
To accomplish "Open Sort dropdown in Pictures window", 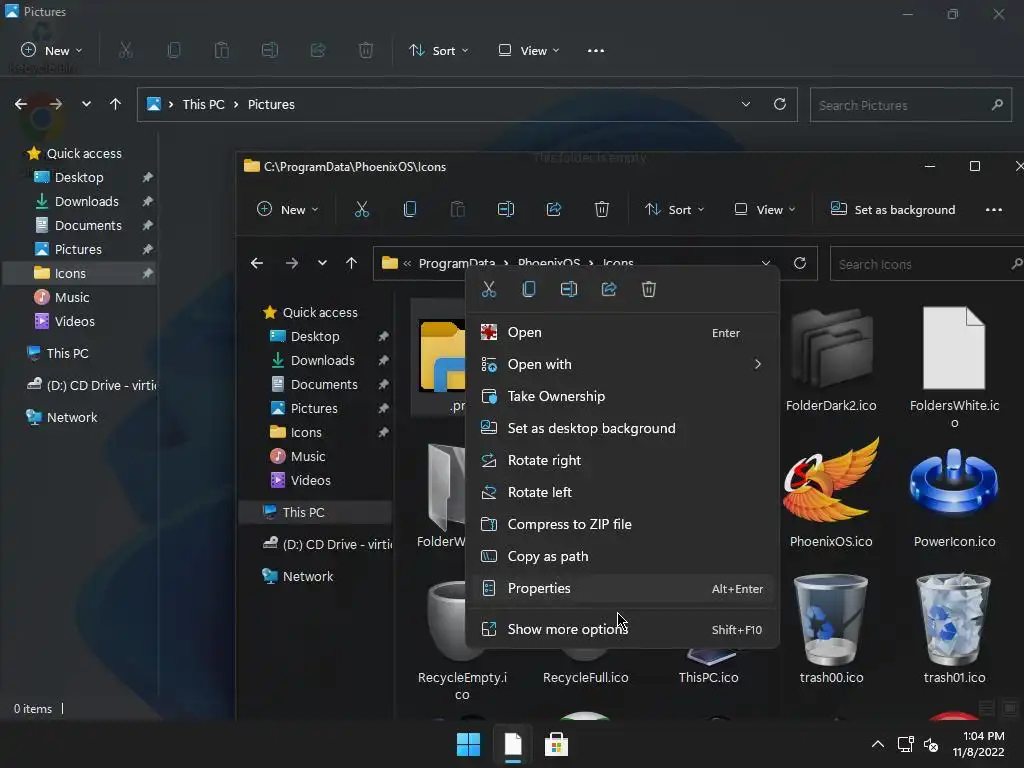I will pos(438,51).
